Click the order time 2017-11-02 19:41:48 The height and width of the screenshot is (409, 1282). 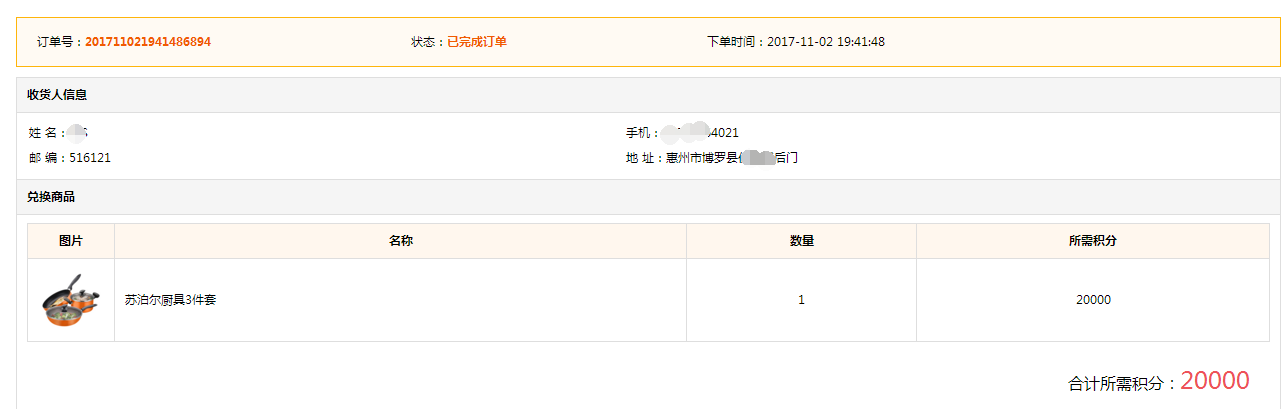pyautogui.click(x=826, y=42)
